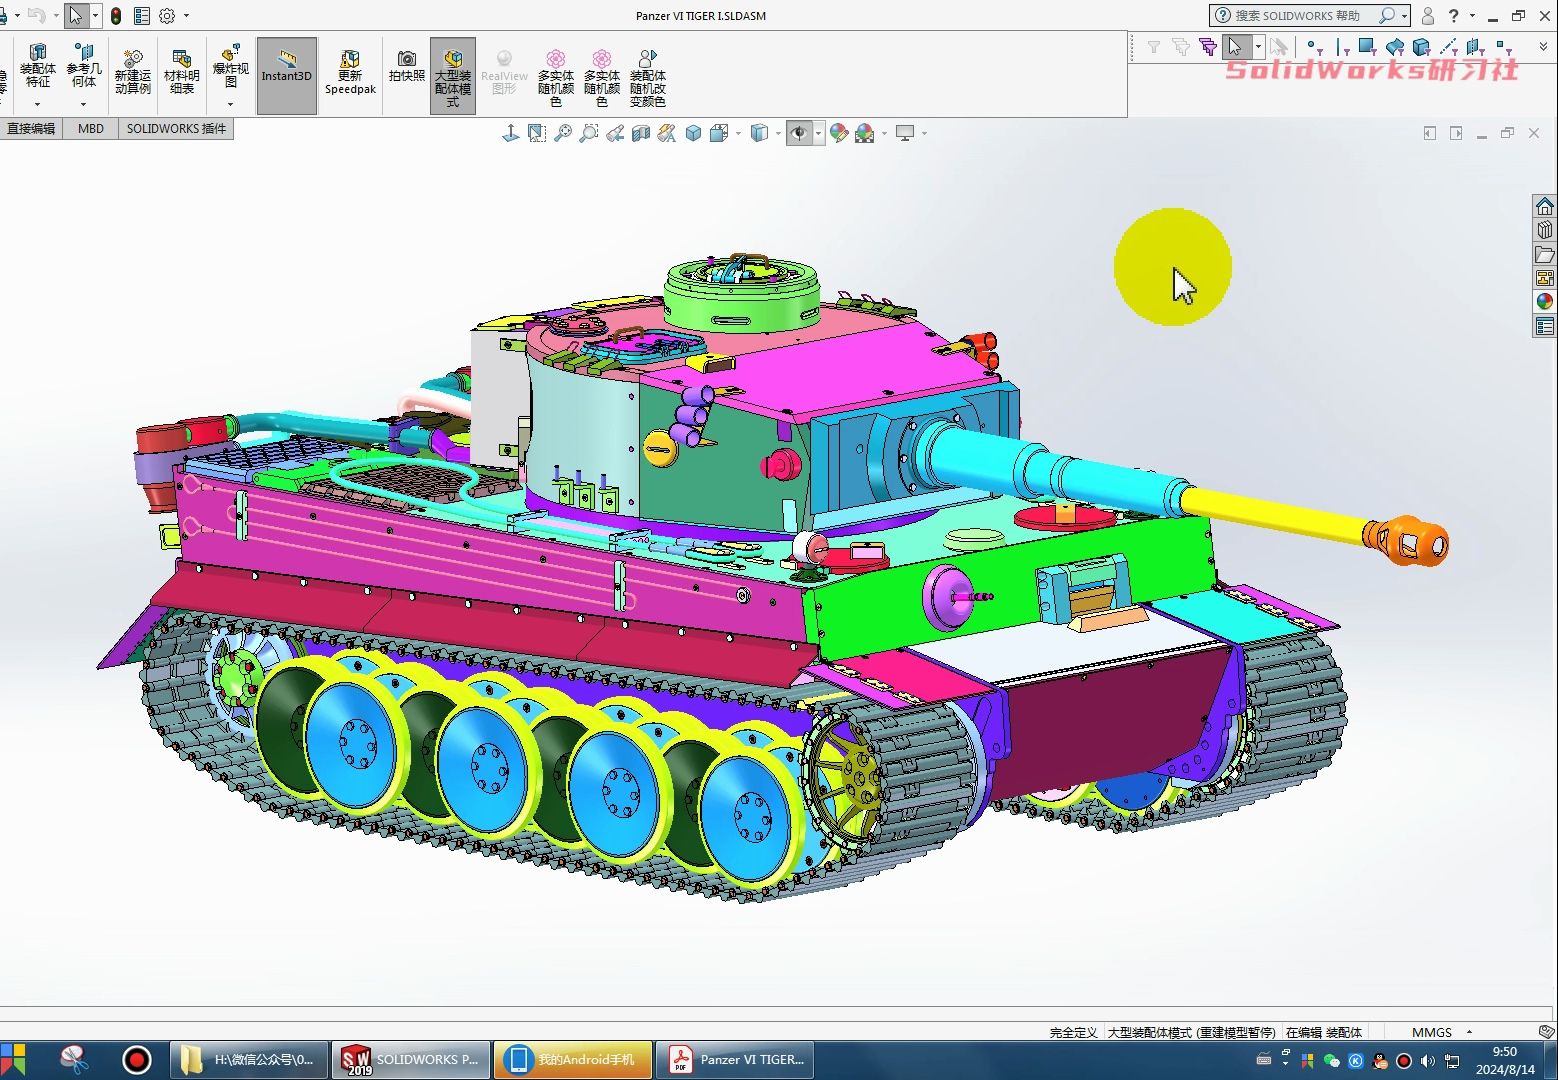Switch to 直接编辑 tab

coord(31,129)
